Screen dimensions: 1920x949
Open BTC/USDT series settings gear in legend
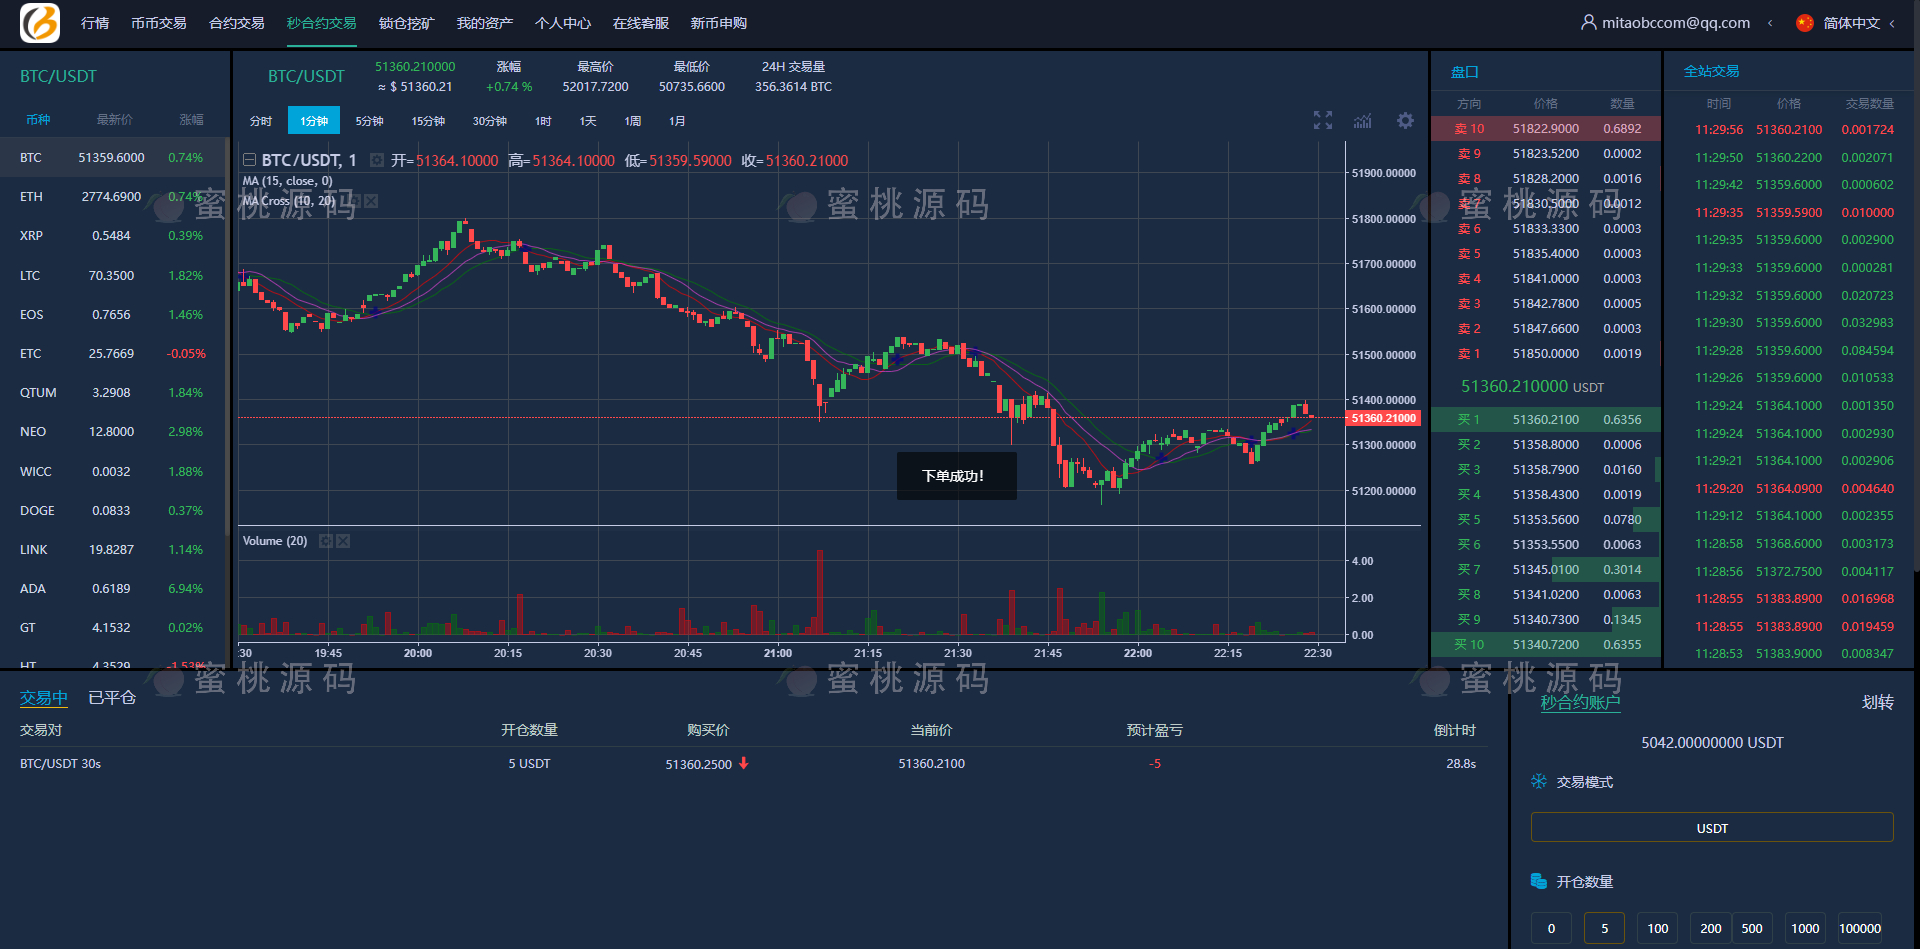377,161
